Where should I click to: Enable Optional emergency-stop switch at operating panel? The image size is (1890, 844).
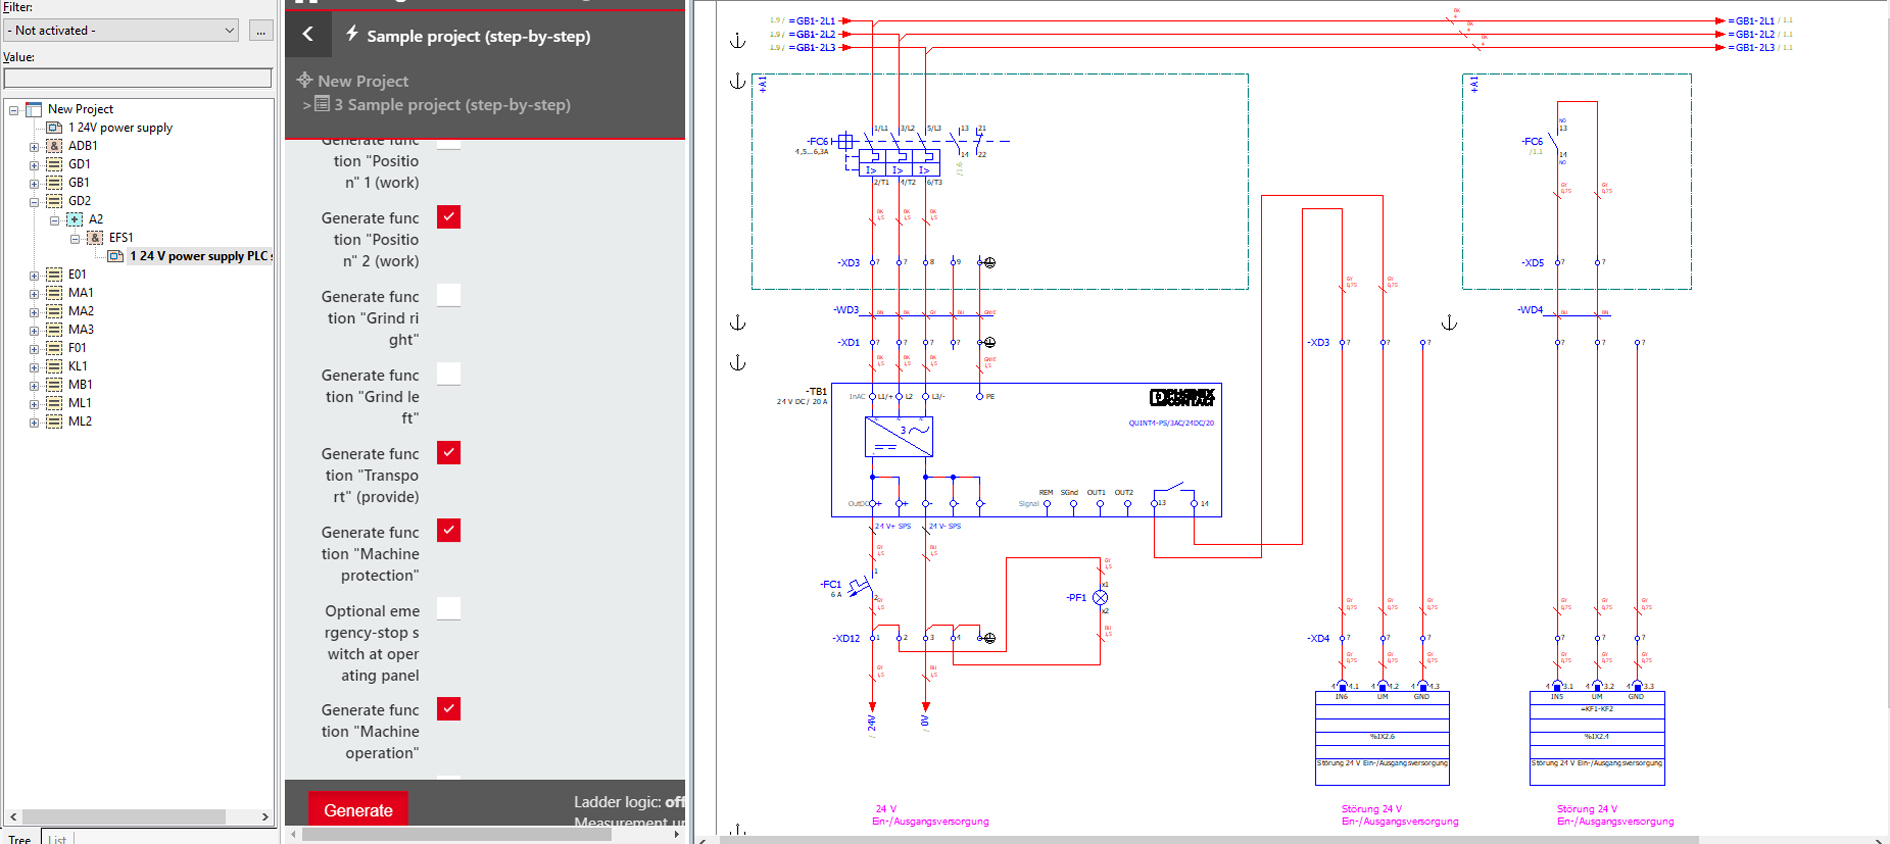[449, 609]
